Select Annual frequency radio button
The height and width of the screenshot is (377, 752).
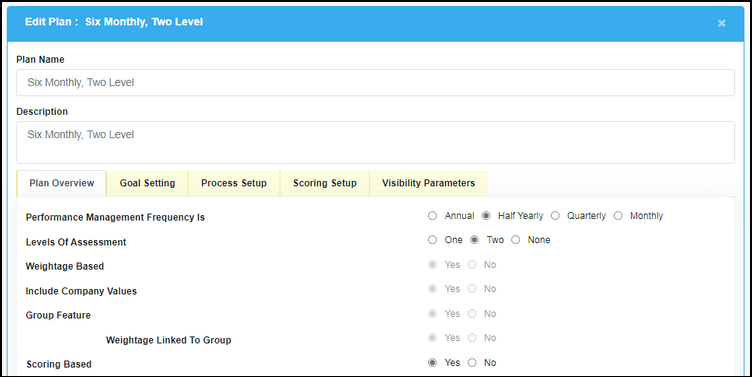click(x=433, y=216)
